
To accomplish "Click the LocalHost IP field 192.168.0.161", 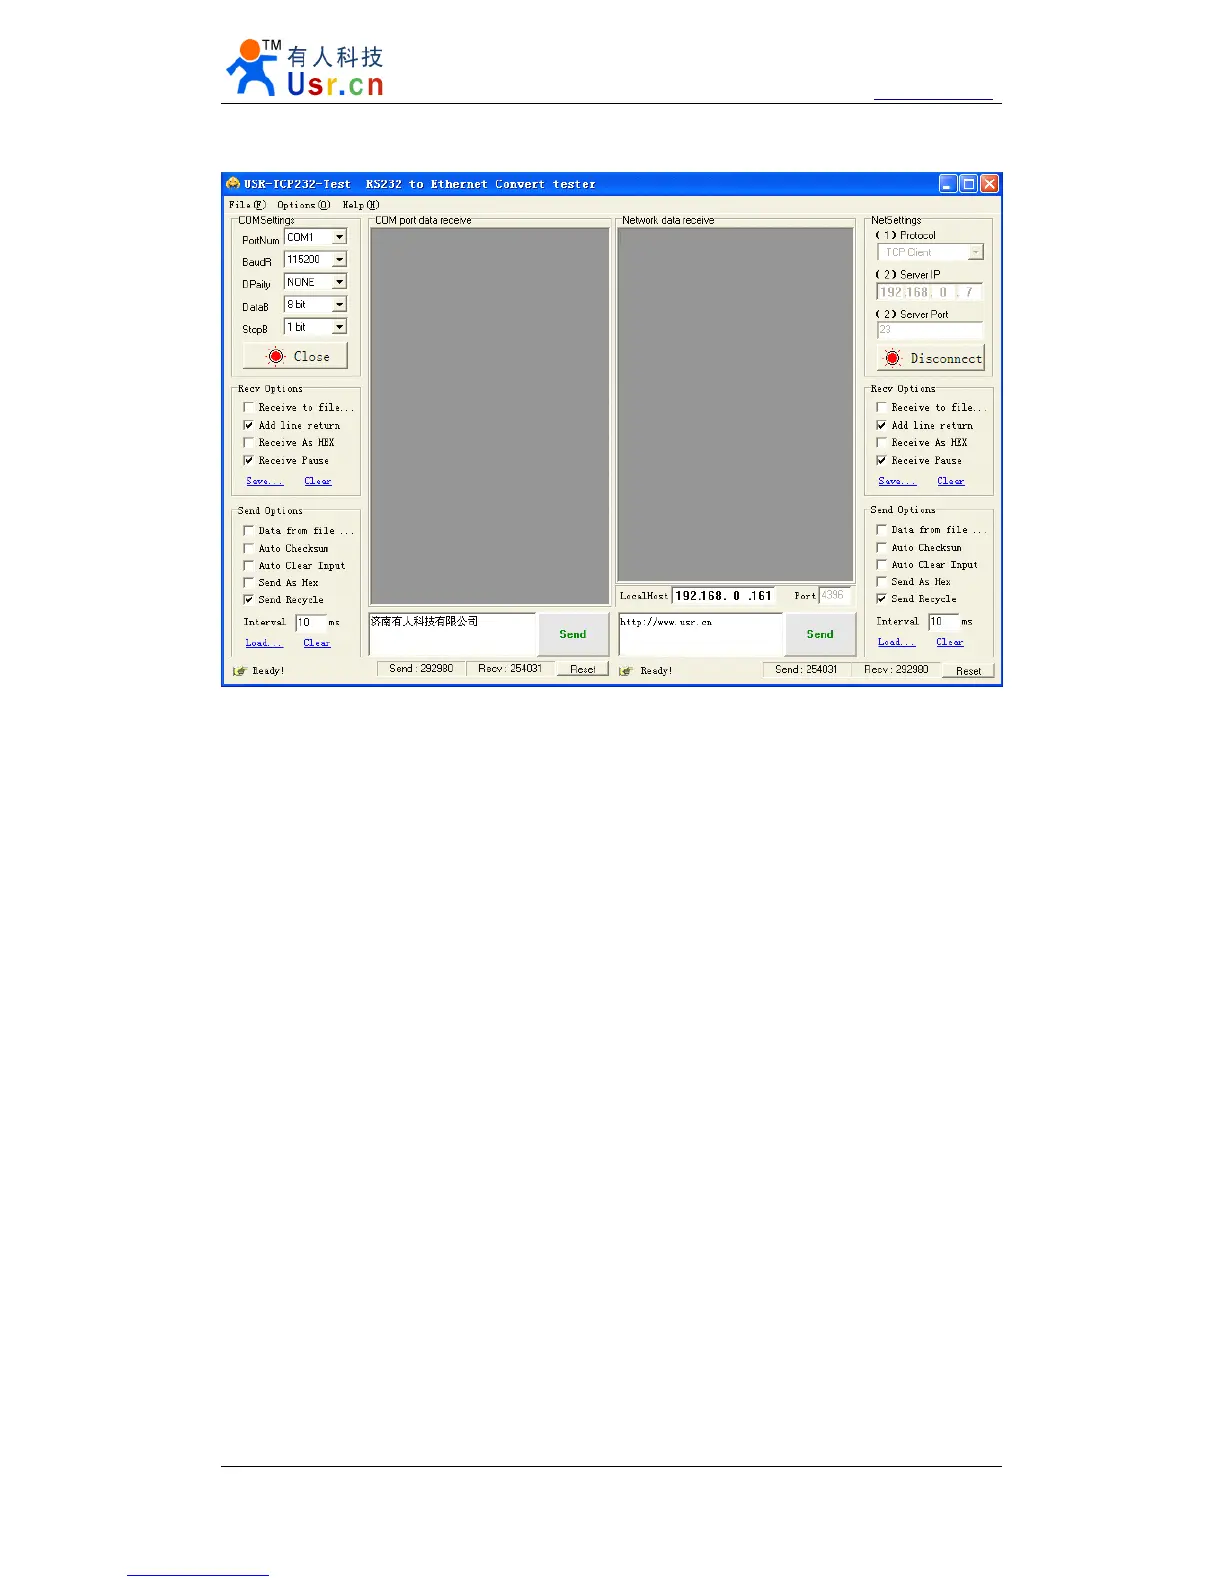I will [724, 596].
